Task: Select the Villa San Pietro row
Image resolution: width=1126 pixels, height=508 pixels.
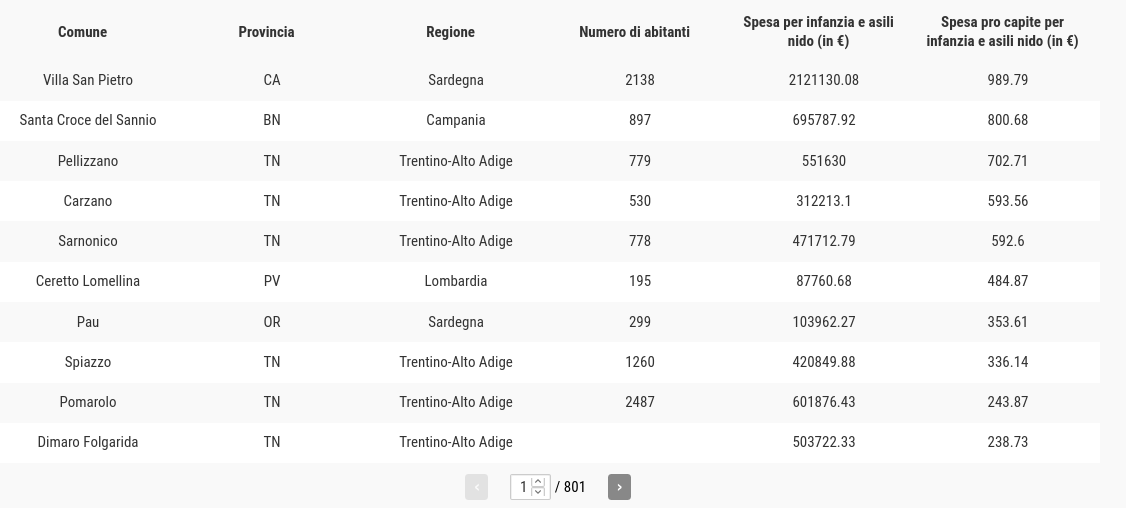Action: [550, 80]
